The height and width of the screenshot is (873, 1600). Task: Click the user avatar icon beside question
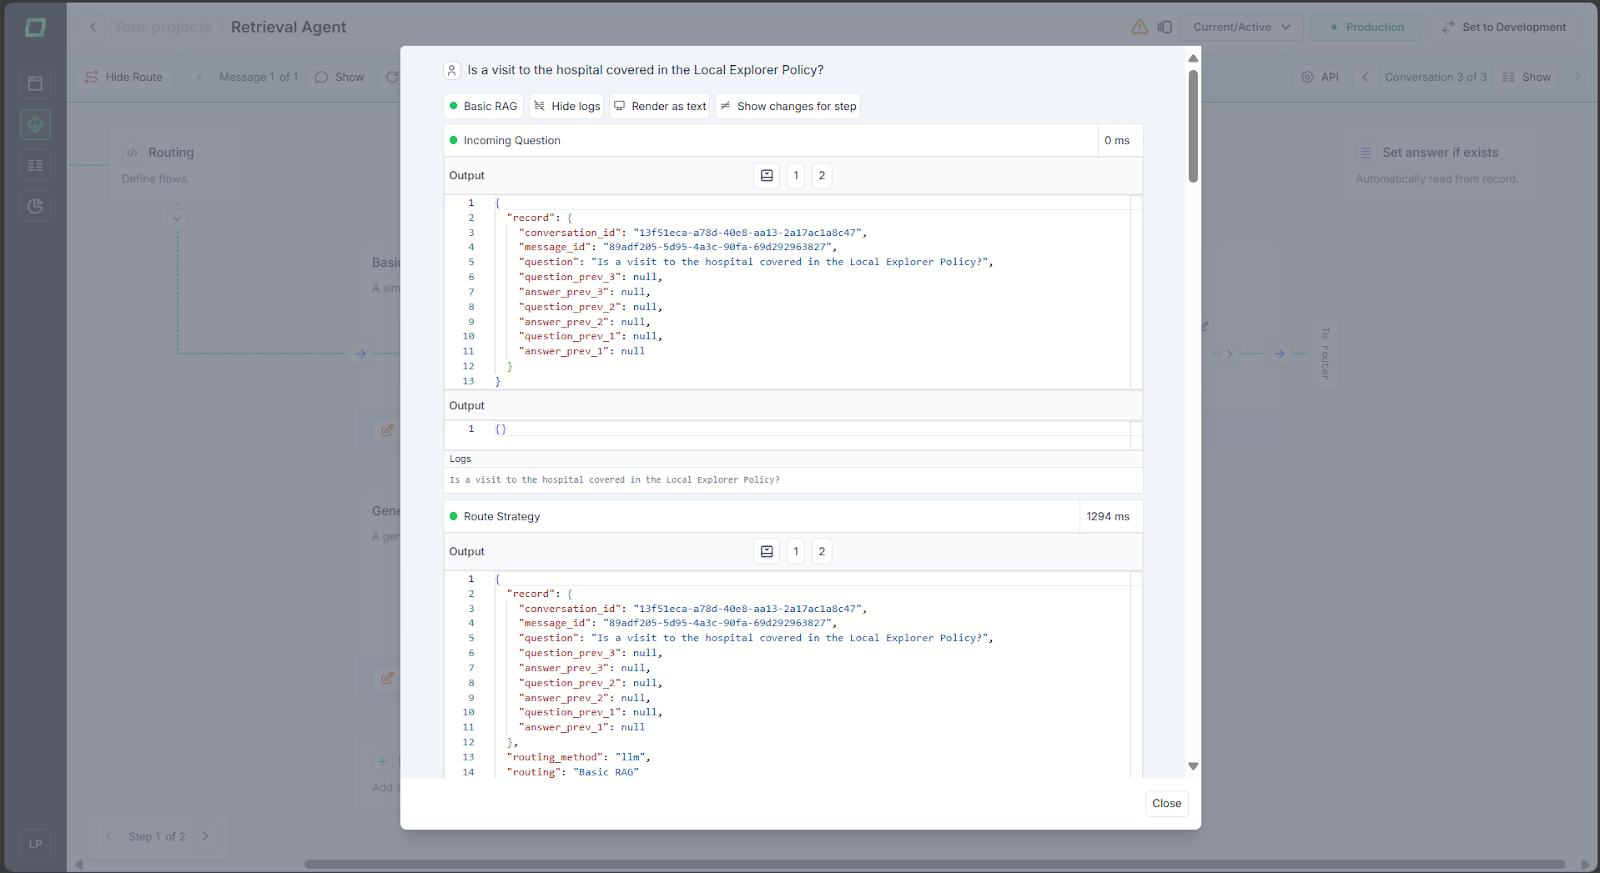pos(452,70)
